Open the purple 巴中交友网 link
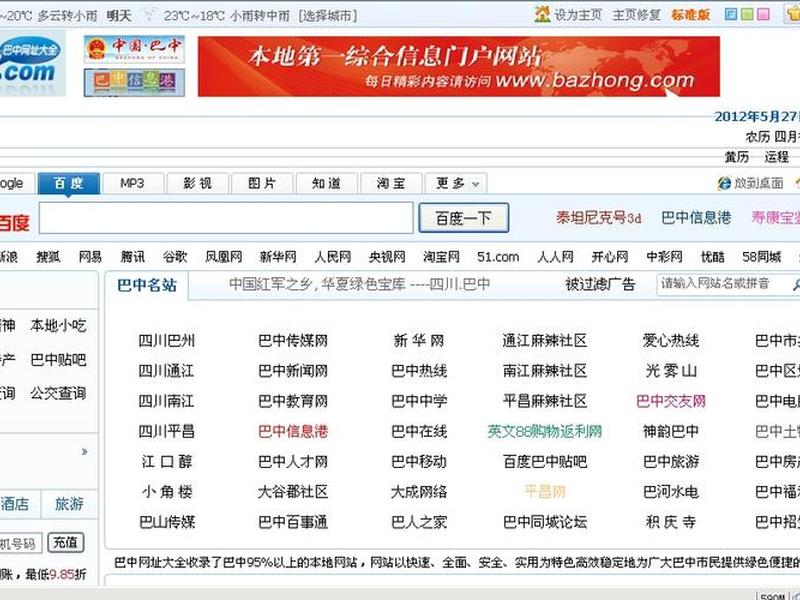This screenshot has height=600, width=800. (671, 401)
